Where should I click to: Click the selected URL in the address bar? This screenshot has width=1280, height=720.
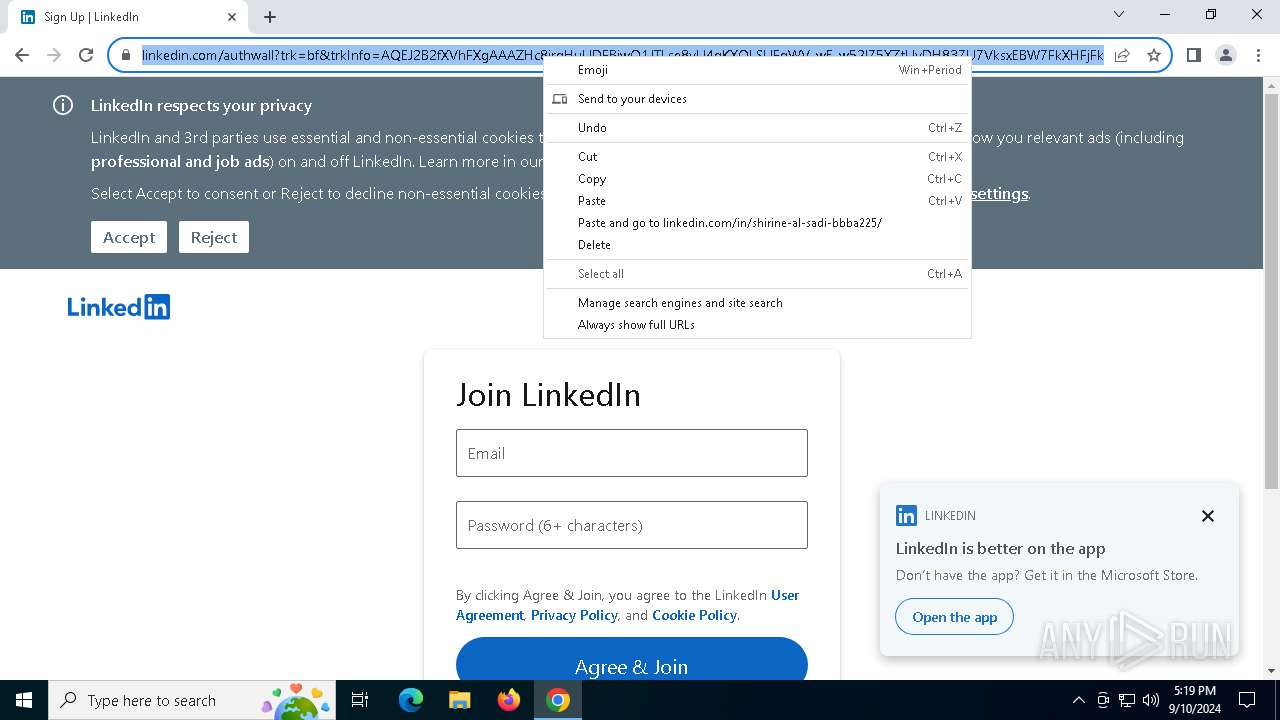coord(623,55)
